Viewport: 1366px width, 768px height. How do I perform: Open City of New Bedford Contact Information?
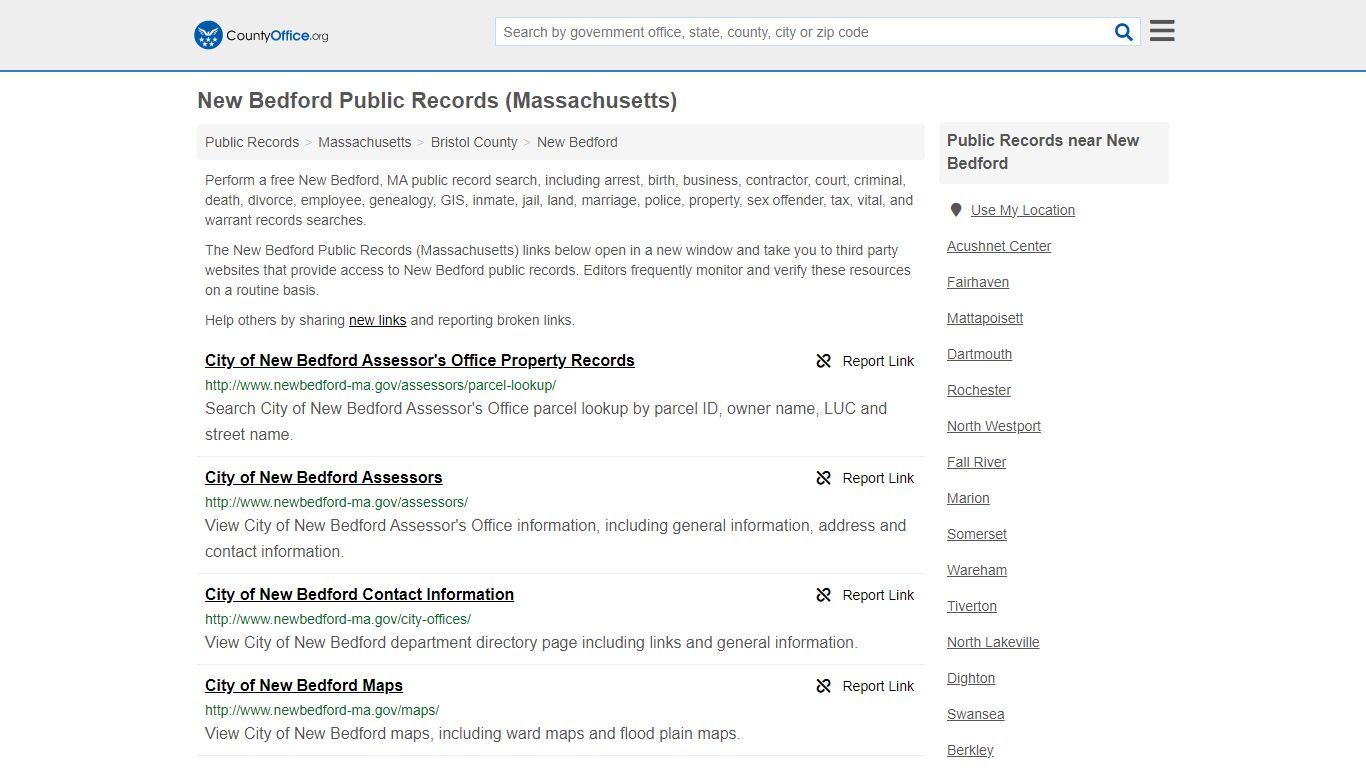(359, 594)
